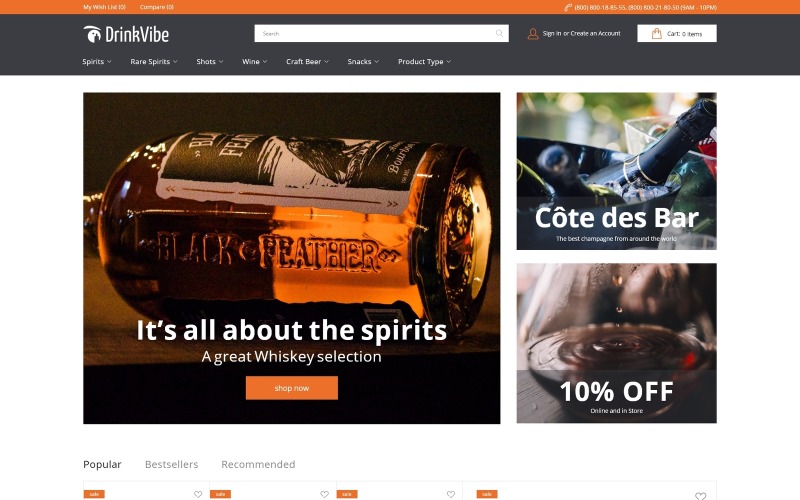Screen dimensions: 800x500
Task: Open the Craft Beer menu
Action: coord(308,62)
